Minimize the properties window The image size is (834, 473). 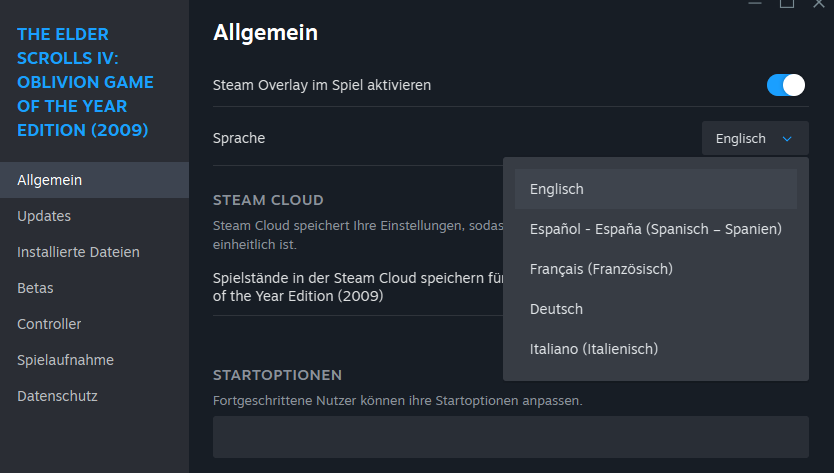[x=754, y=4]
